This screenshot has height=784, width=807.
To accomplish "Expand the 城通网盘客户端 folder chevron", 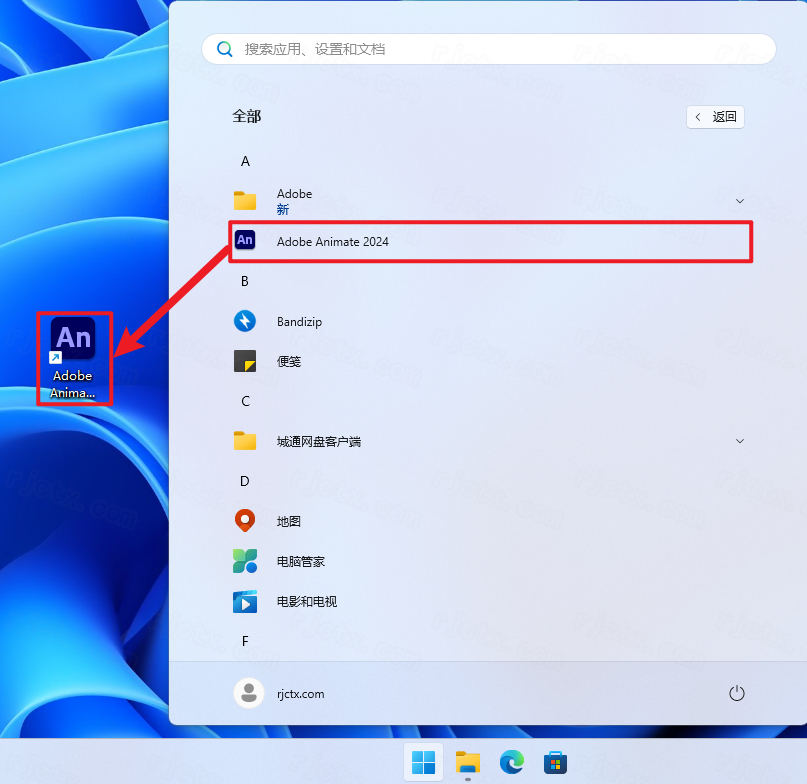I will click(x=740, y=441).
